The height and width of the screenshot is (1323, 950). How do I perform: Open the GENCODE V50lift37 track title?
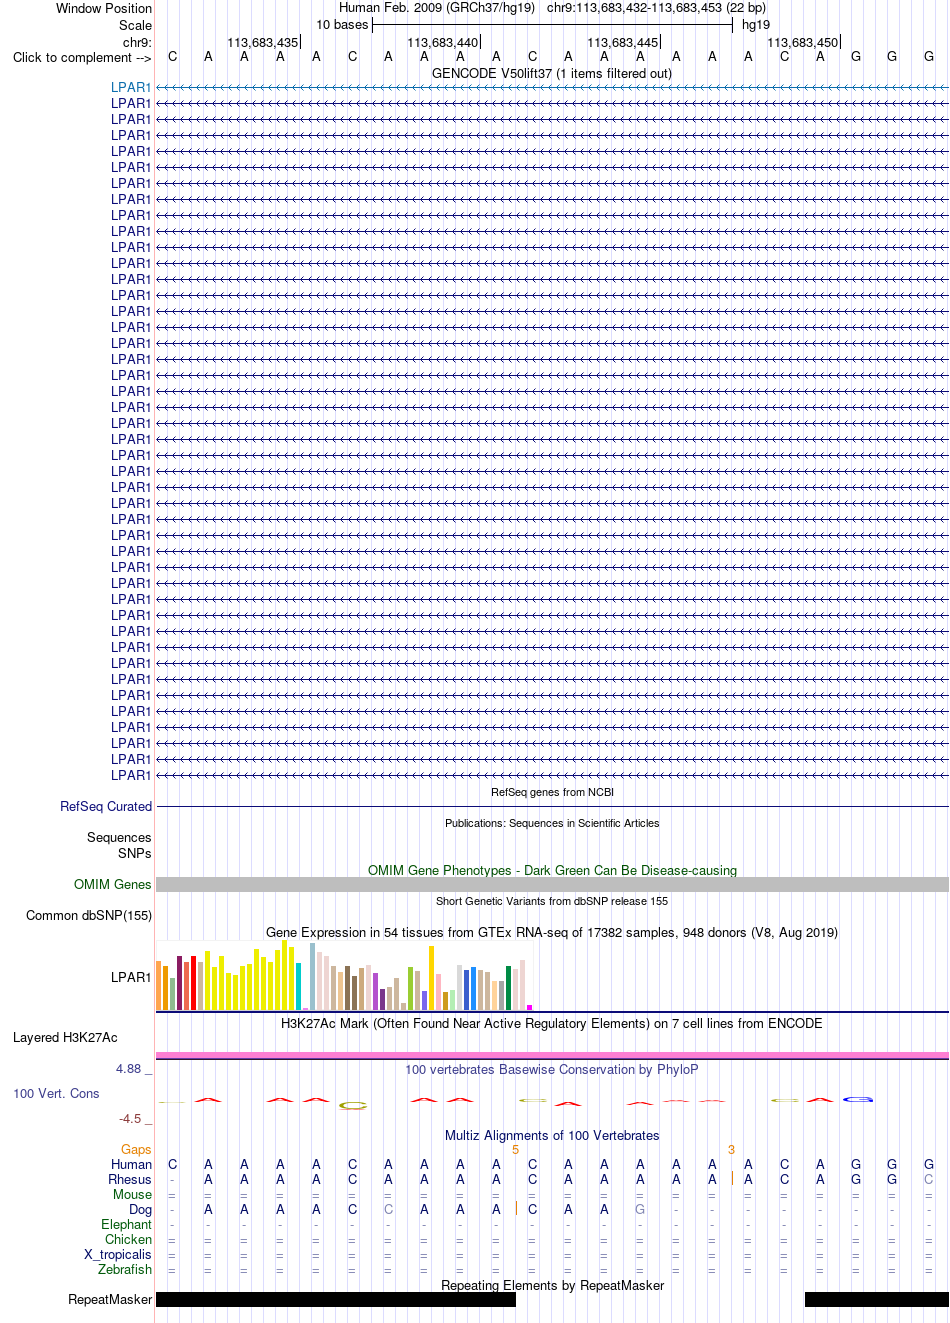pyautogui.click(x=552, y=73)
